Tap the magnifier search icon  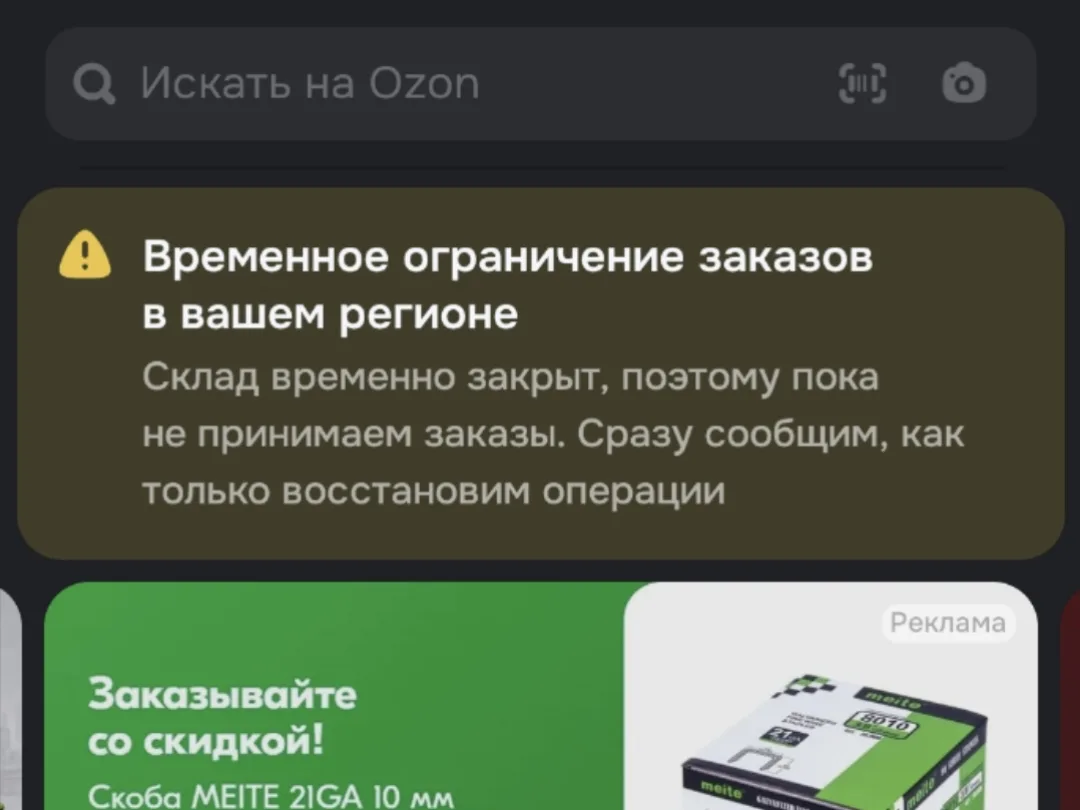(94, 84)
